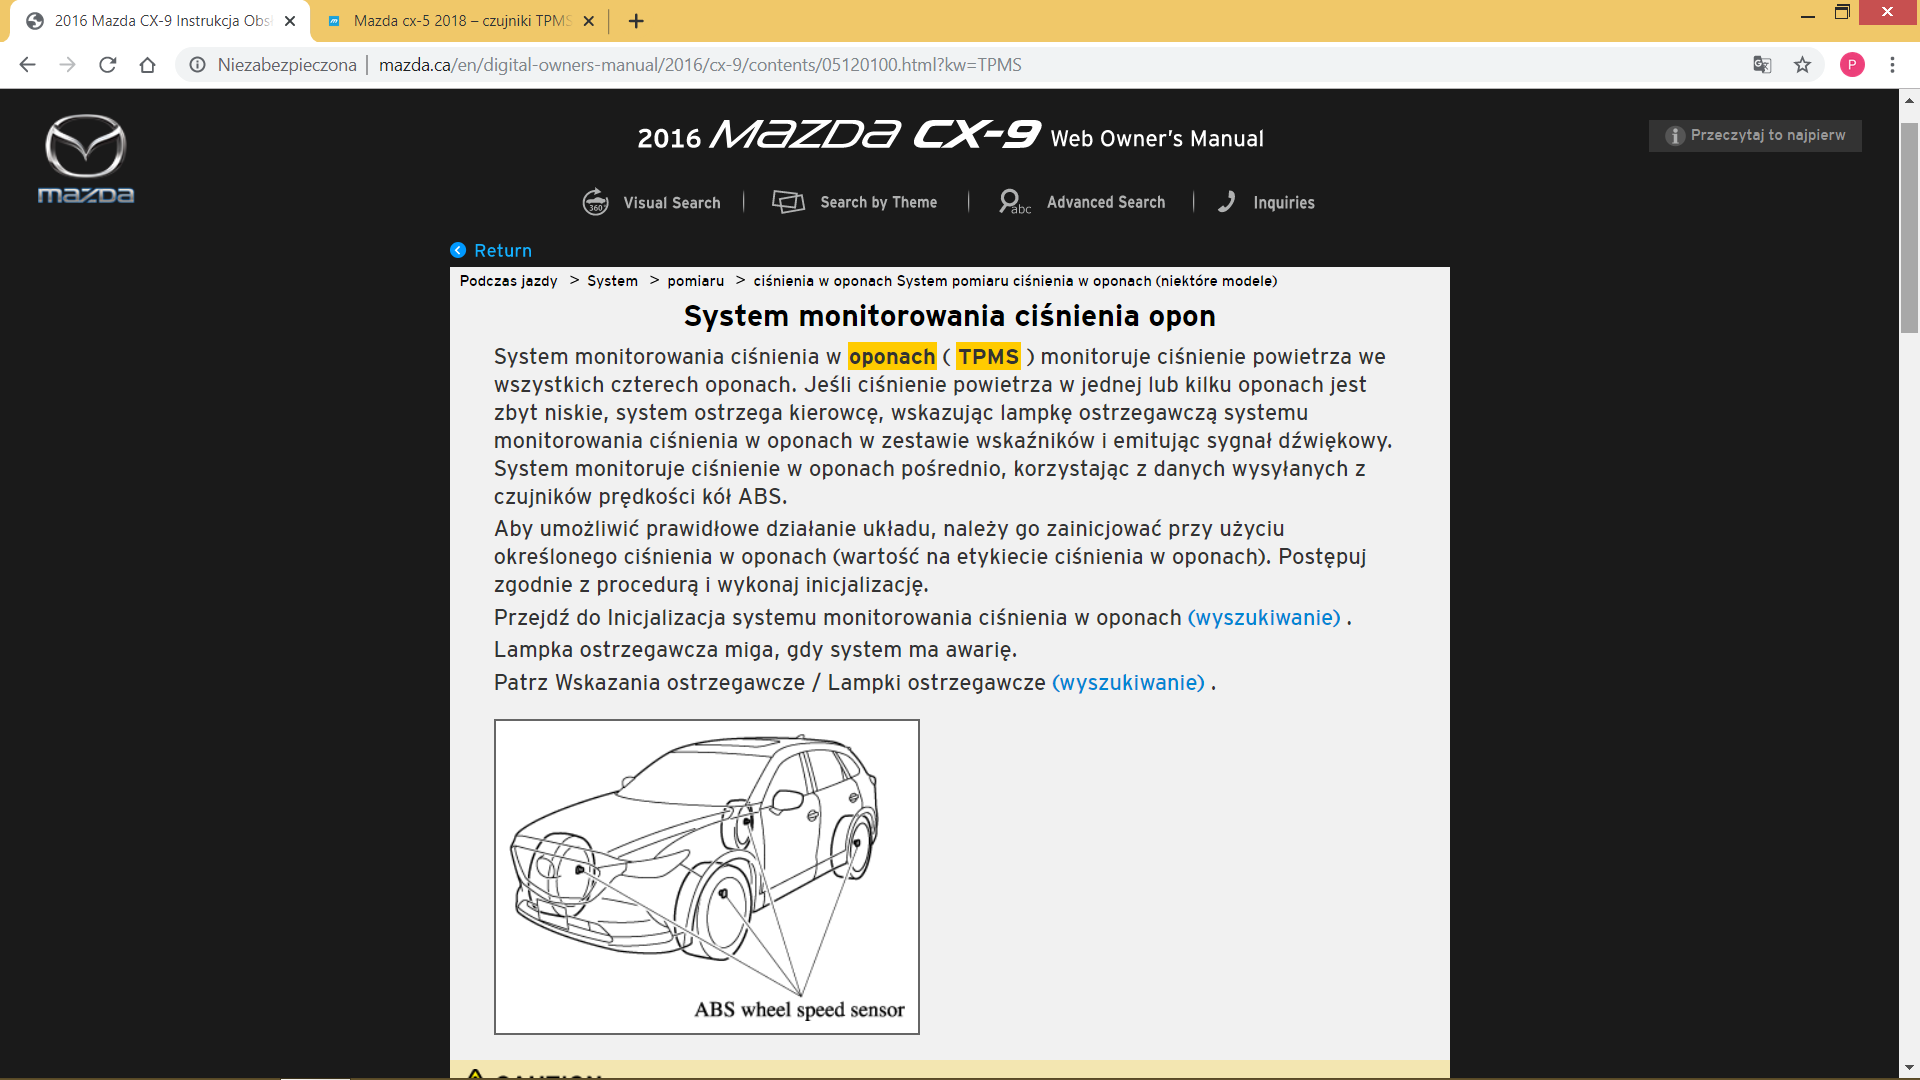Click the Mazda logo in header
The image size is (1920, 1080).
(x=86, y=158)
